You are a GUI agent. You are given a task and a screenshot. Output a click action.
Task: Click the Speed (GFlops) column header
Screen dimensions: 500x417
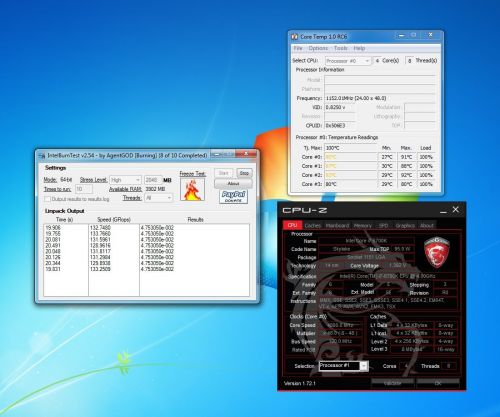click(x=114, y=220)
